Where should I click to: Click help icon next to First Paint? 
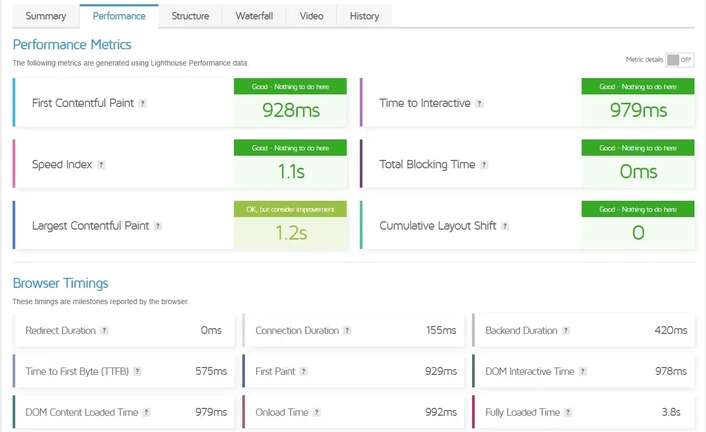(303, 372)
